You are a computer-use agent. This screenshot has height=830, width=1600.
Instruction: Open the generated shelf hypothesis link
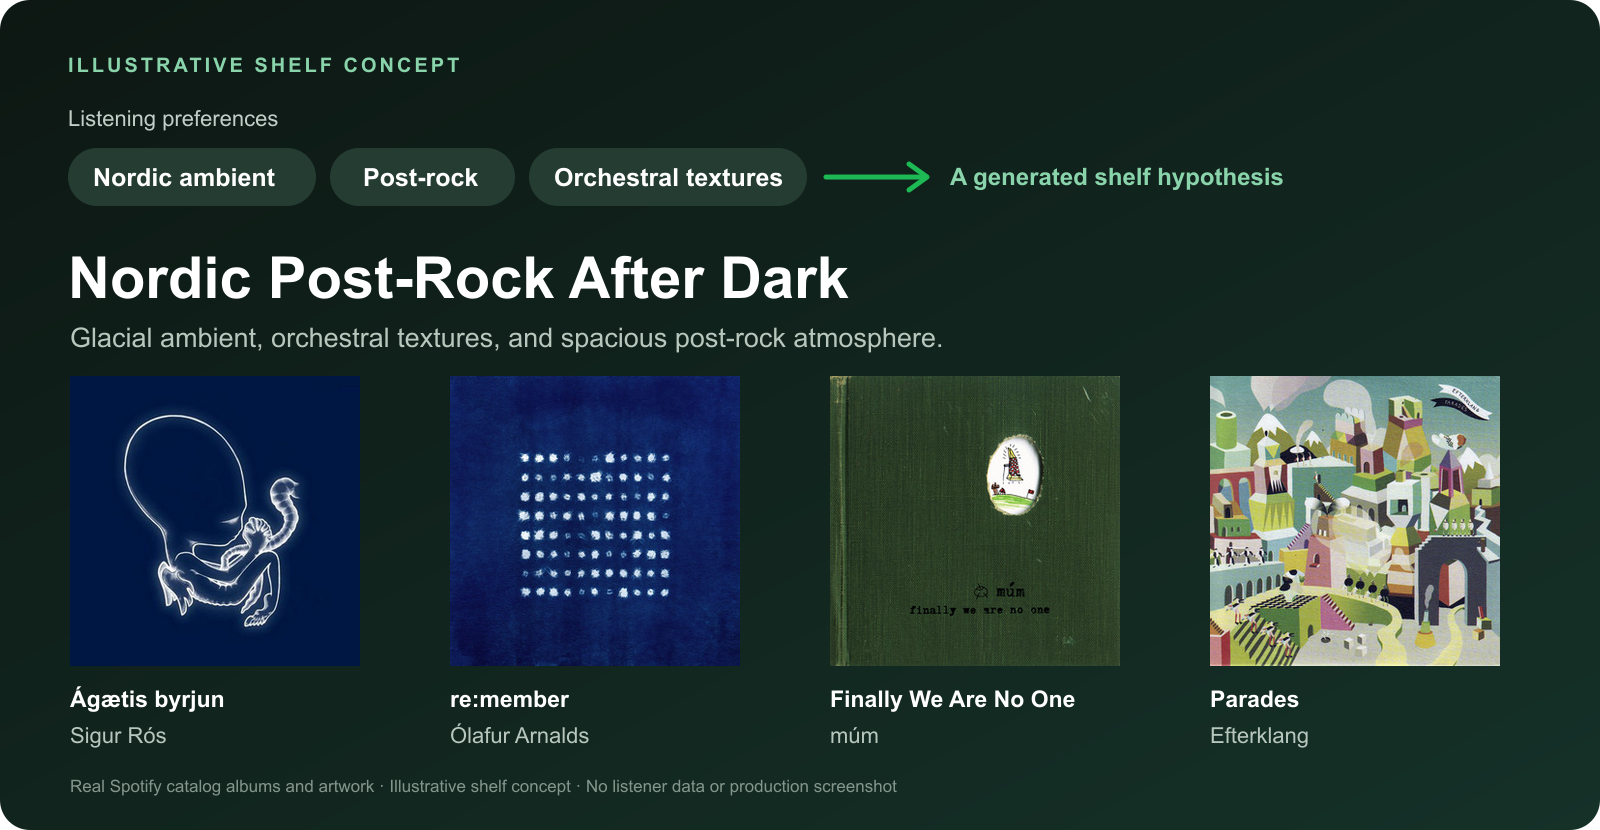(x=1116, y=177)
